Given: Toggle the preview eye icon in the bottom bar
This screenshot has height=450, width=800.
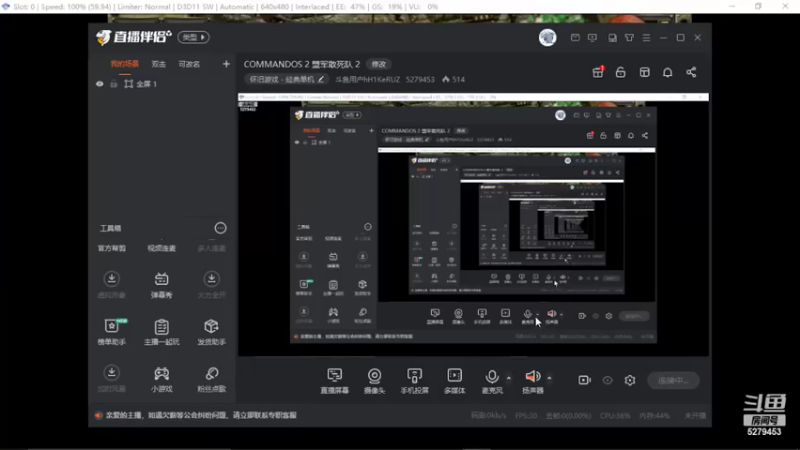Looking at the screenshot, I should click(607, 380).
